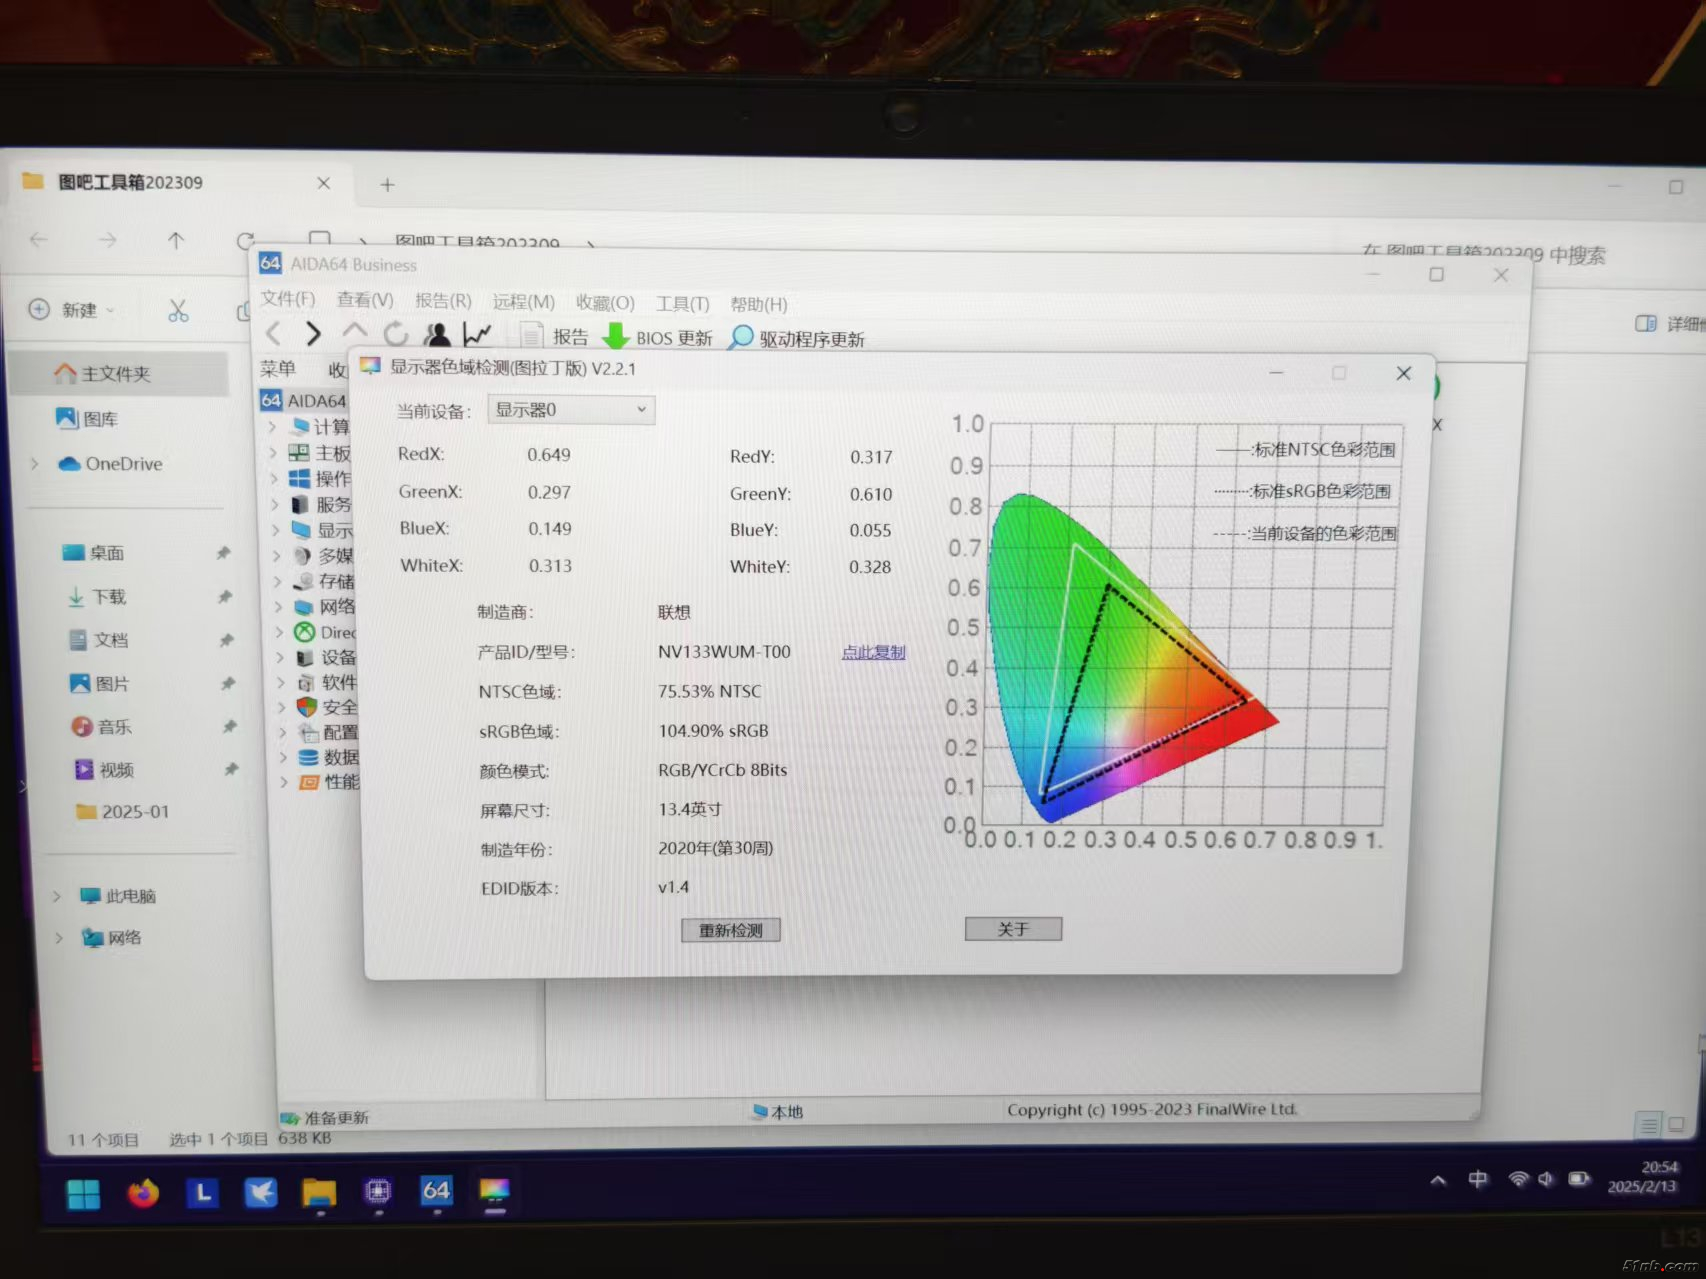Click 新建 in File Explorer

(x=72, y=310)
